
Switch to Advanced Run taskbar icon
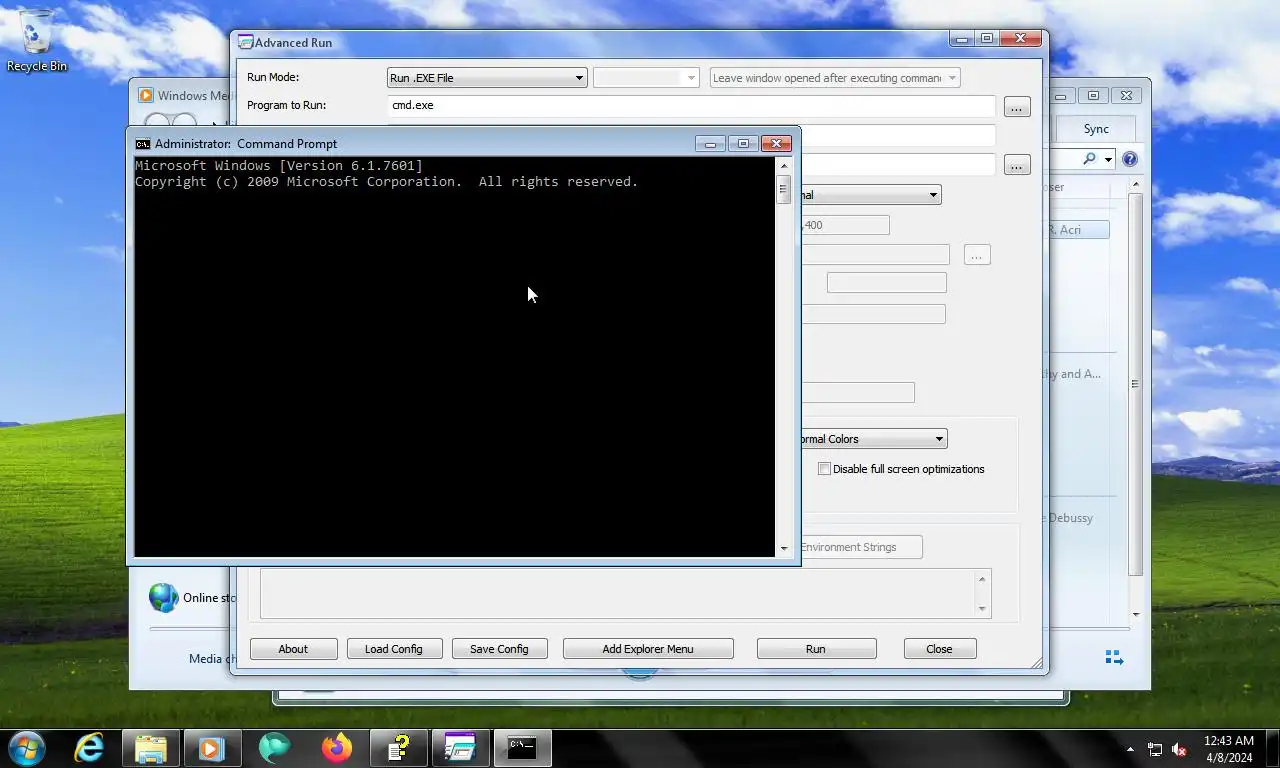pos(461,747)
